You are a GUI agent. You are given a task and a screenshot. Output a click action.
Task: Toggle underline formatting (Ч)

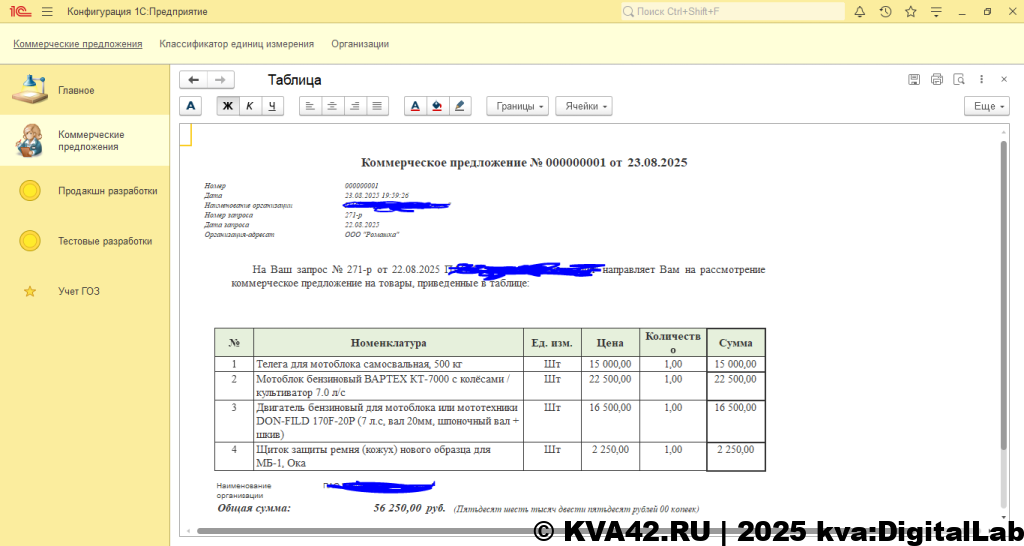272,106
